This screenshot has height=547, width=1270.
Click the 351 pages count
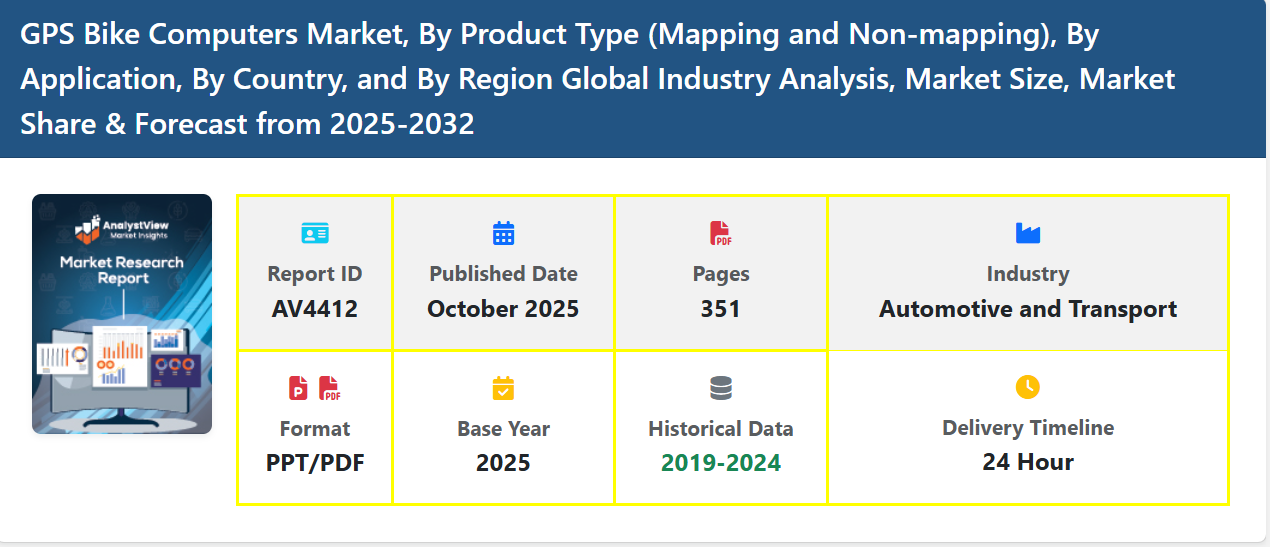click(720, 309)
